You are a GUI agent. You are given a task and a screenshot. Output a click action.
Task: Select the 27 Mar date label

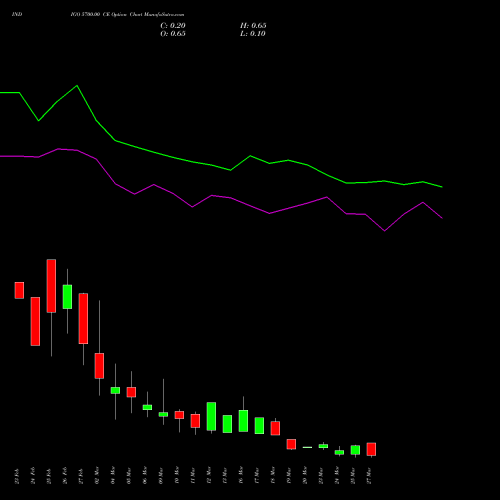pos(369,476)
